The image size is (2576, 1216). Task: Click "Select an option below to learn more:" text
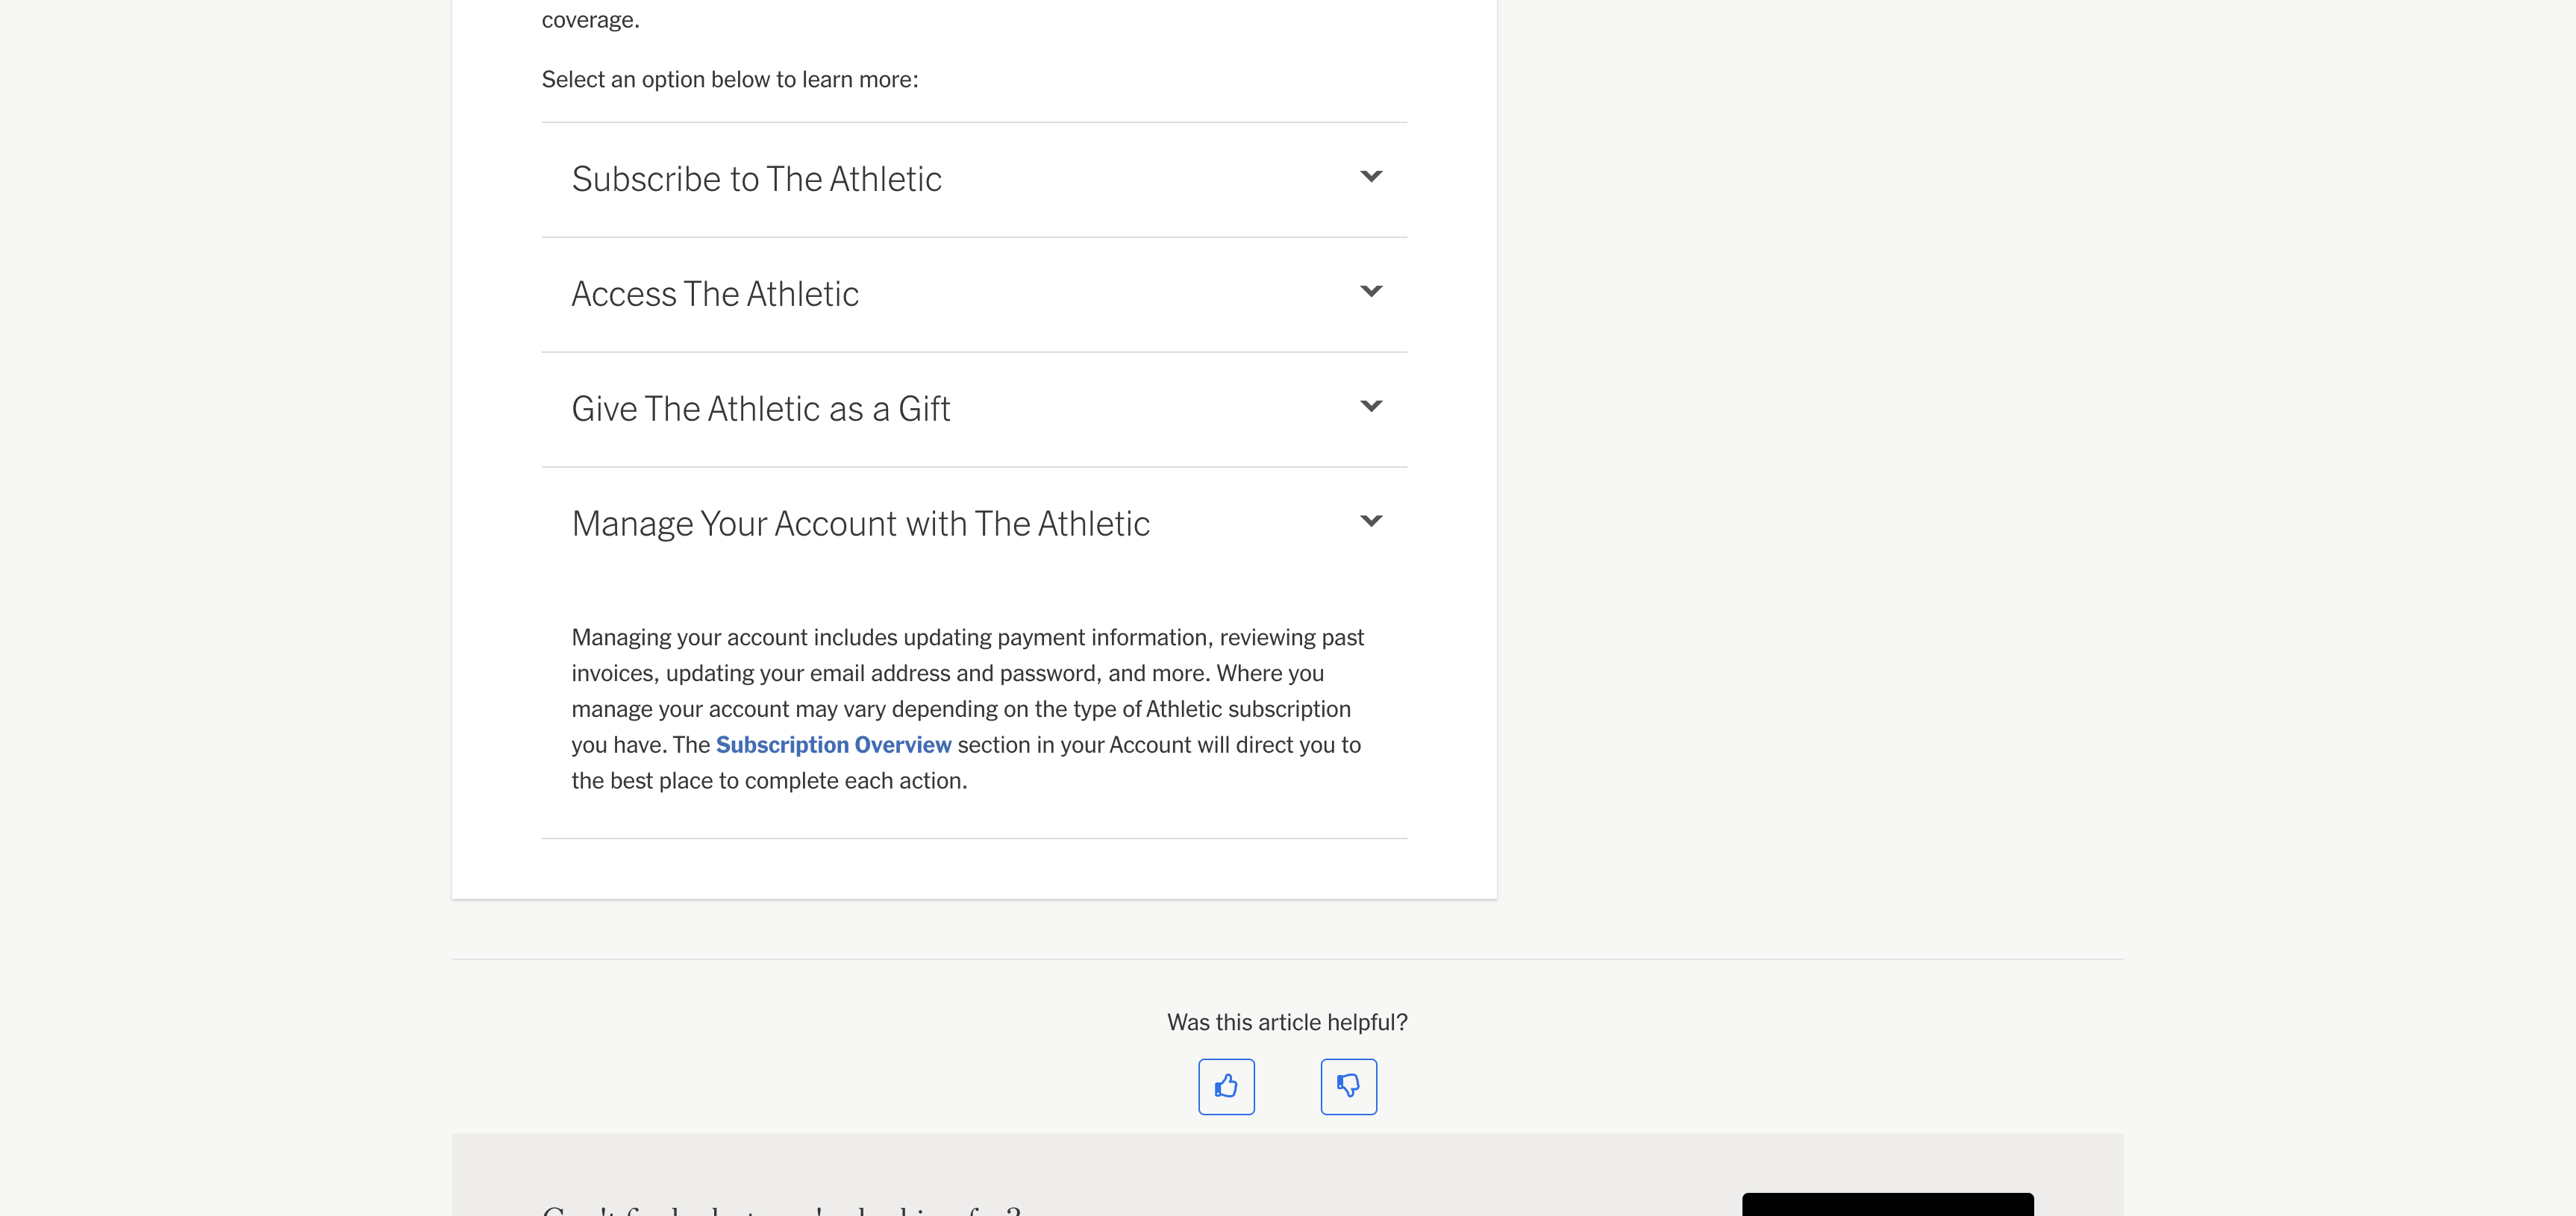(730, 79)
